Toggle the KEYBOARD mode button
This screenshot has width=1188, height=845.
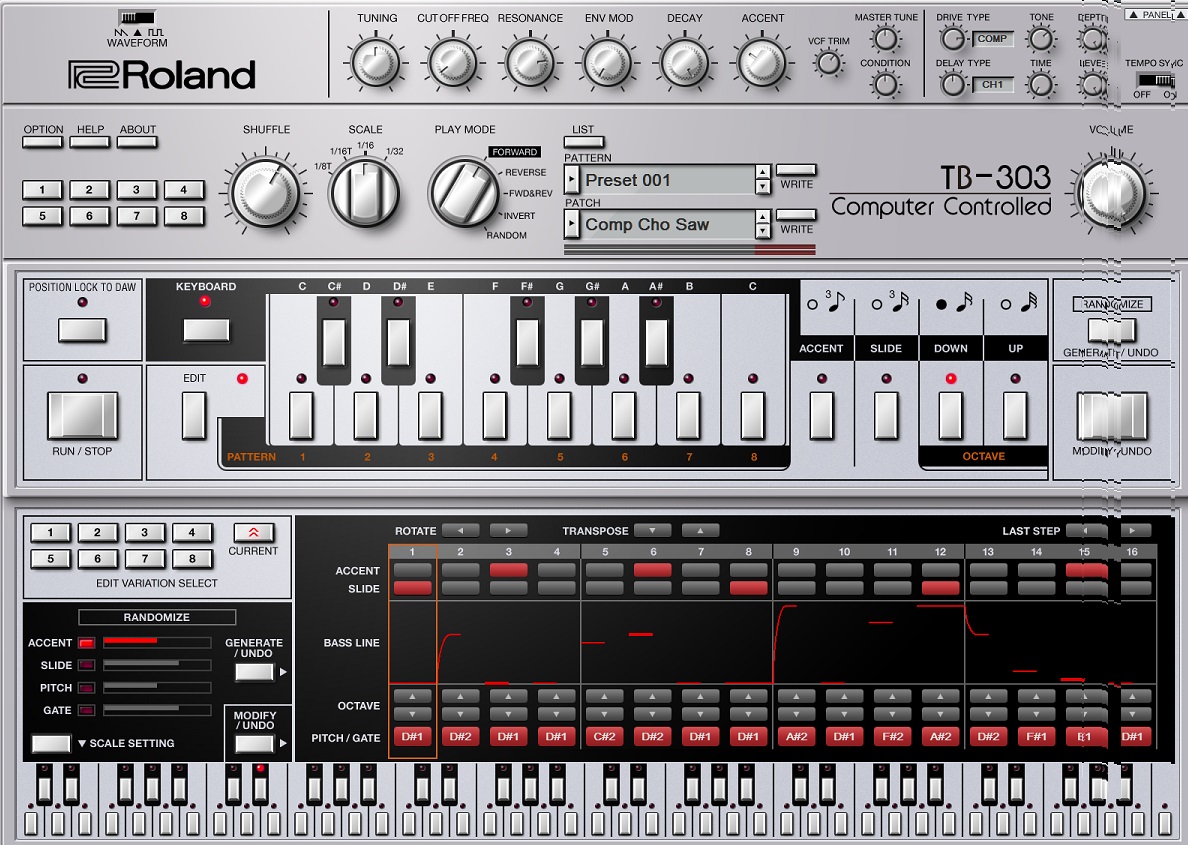click(206, 330)
